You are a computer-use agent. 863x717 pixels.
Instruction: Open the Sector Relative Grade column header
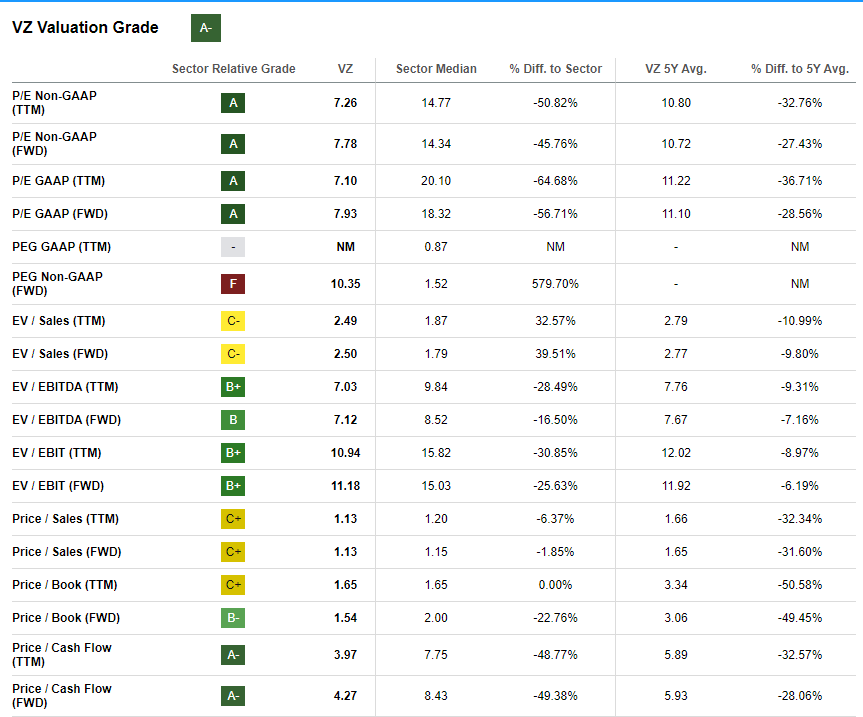(233, 69)
